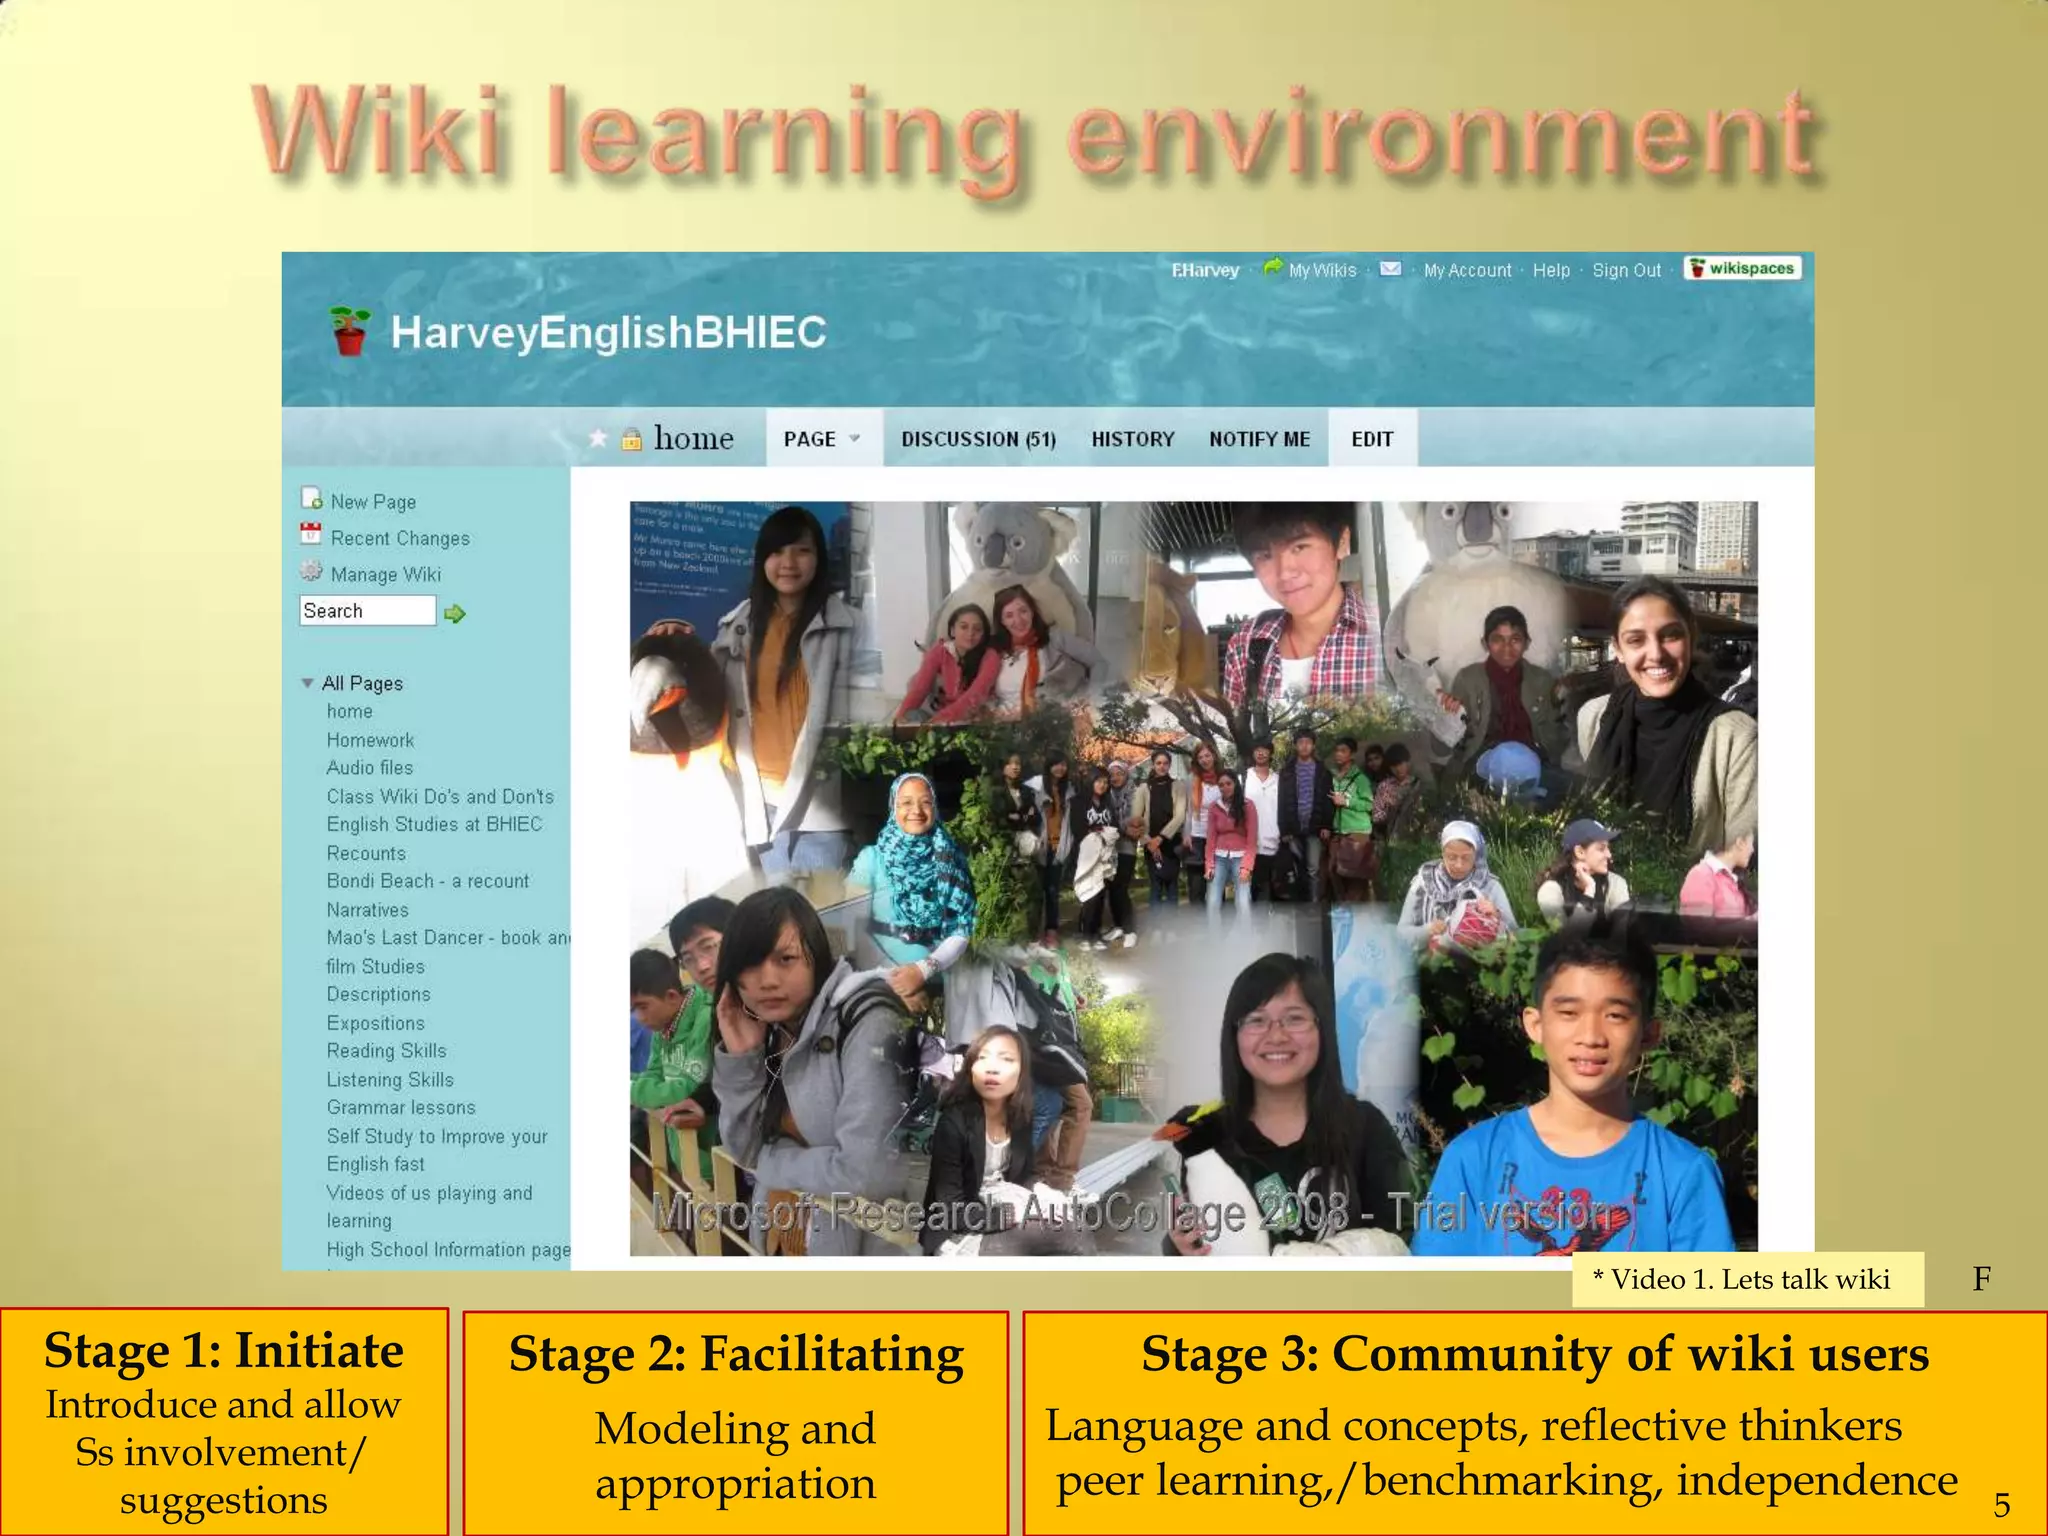The width and height of the screenshot is (2048, 1536).
Task: Click the Manage Wiki gear icon
Action: tap(311, 571)
